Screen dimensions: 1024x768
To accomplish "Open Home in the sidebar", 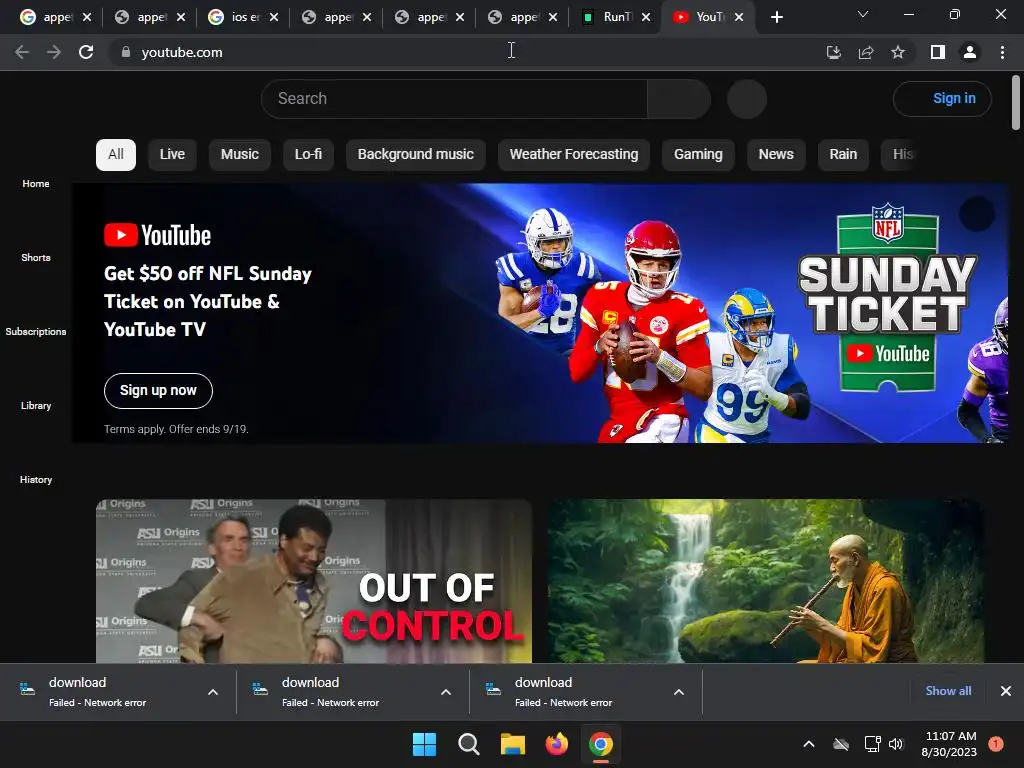I will point(36,184).
